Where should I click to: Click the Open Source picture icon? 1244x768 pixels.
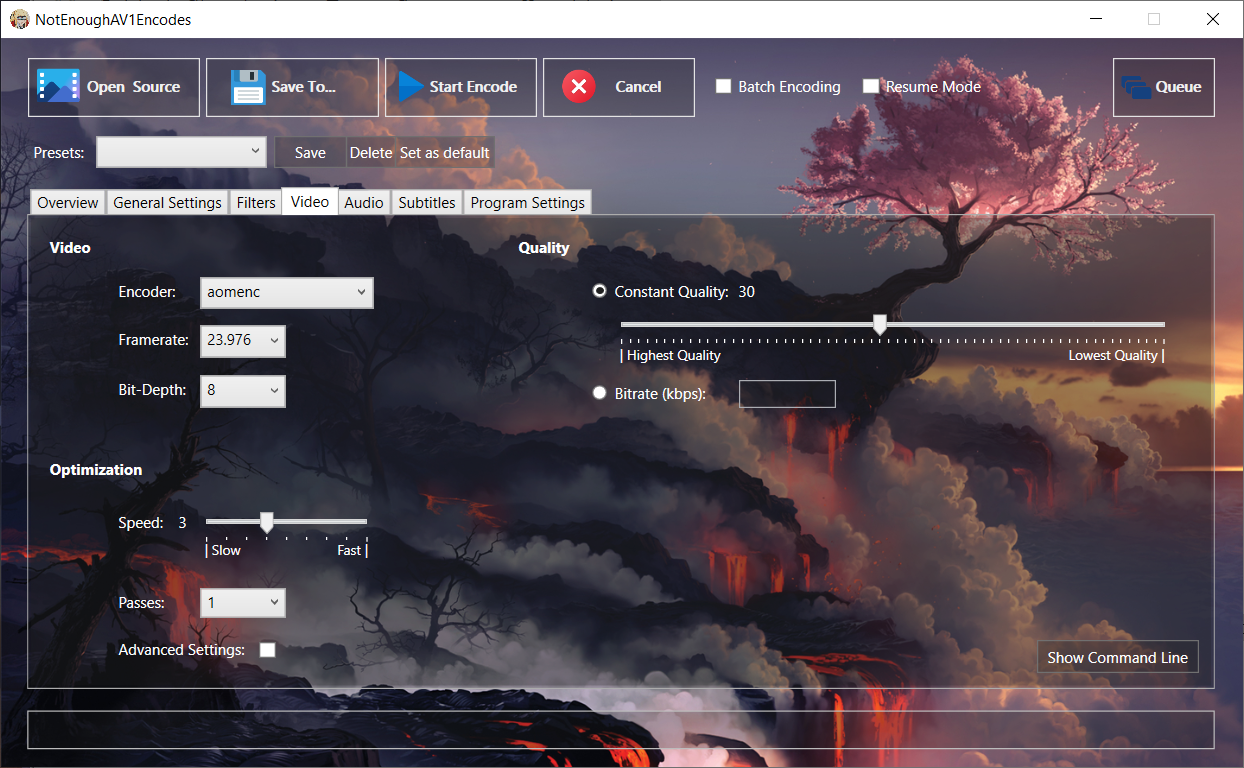58,87
